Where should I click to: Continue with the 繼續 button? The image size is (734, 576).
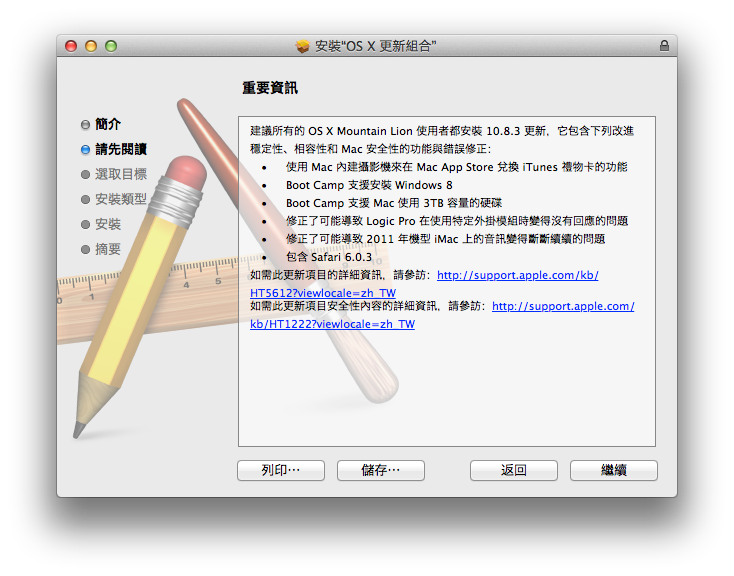614,470
